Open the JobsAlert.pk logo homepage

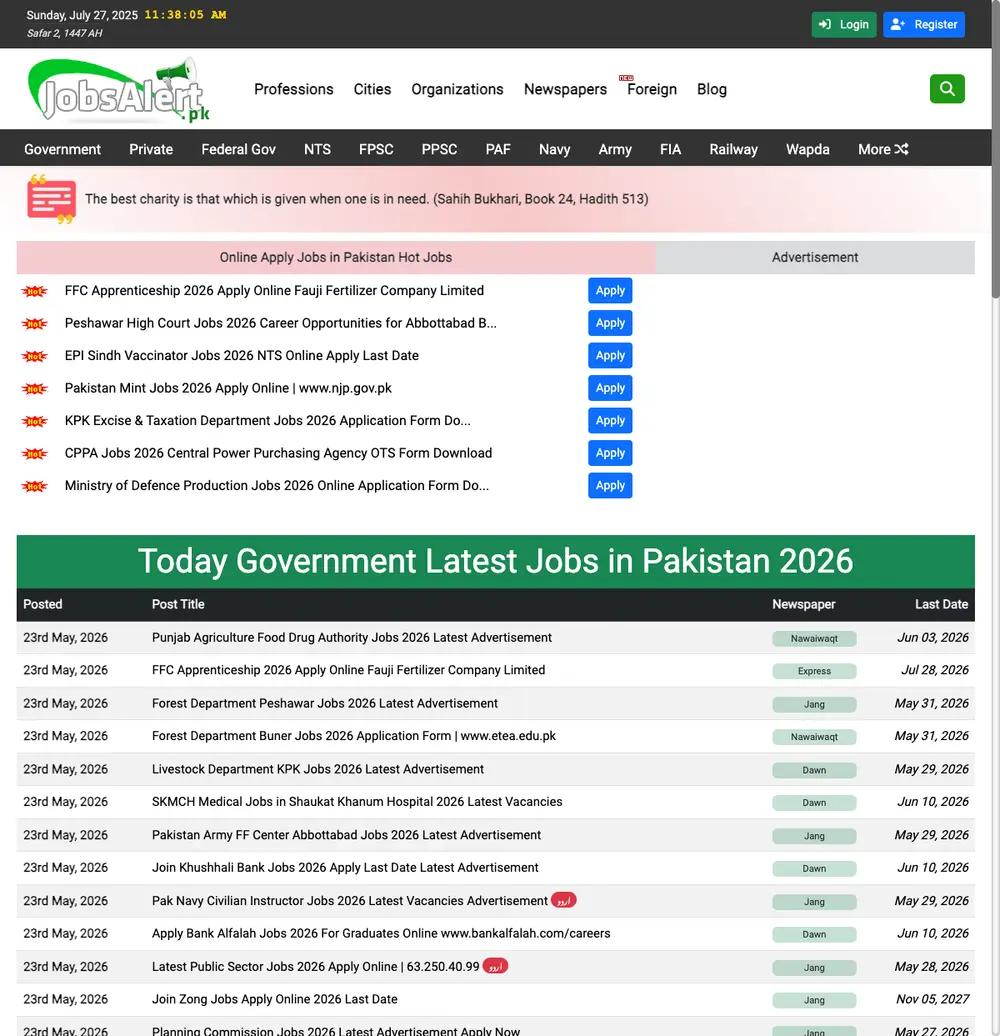[x=119, y=91]
